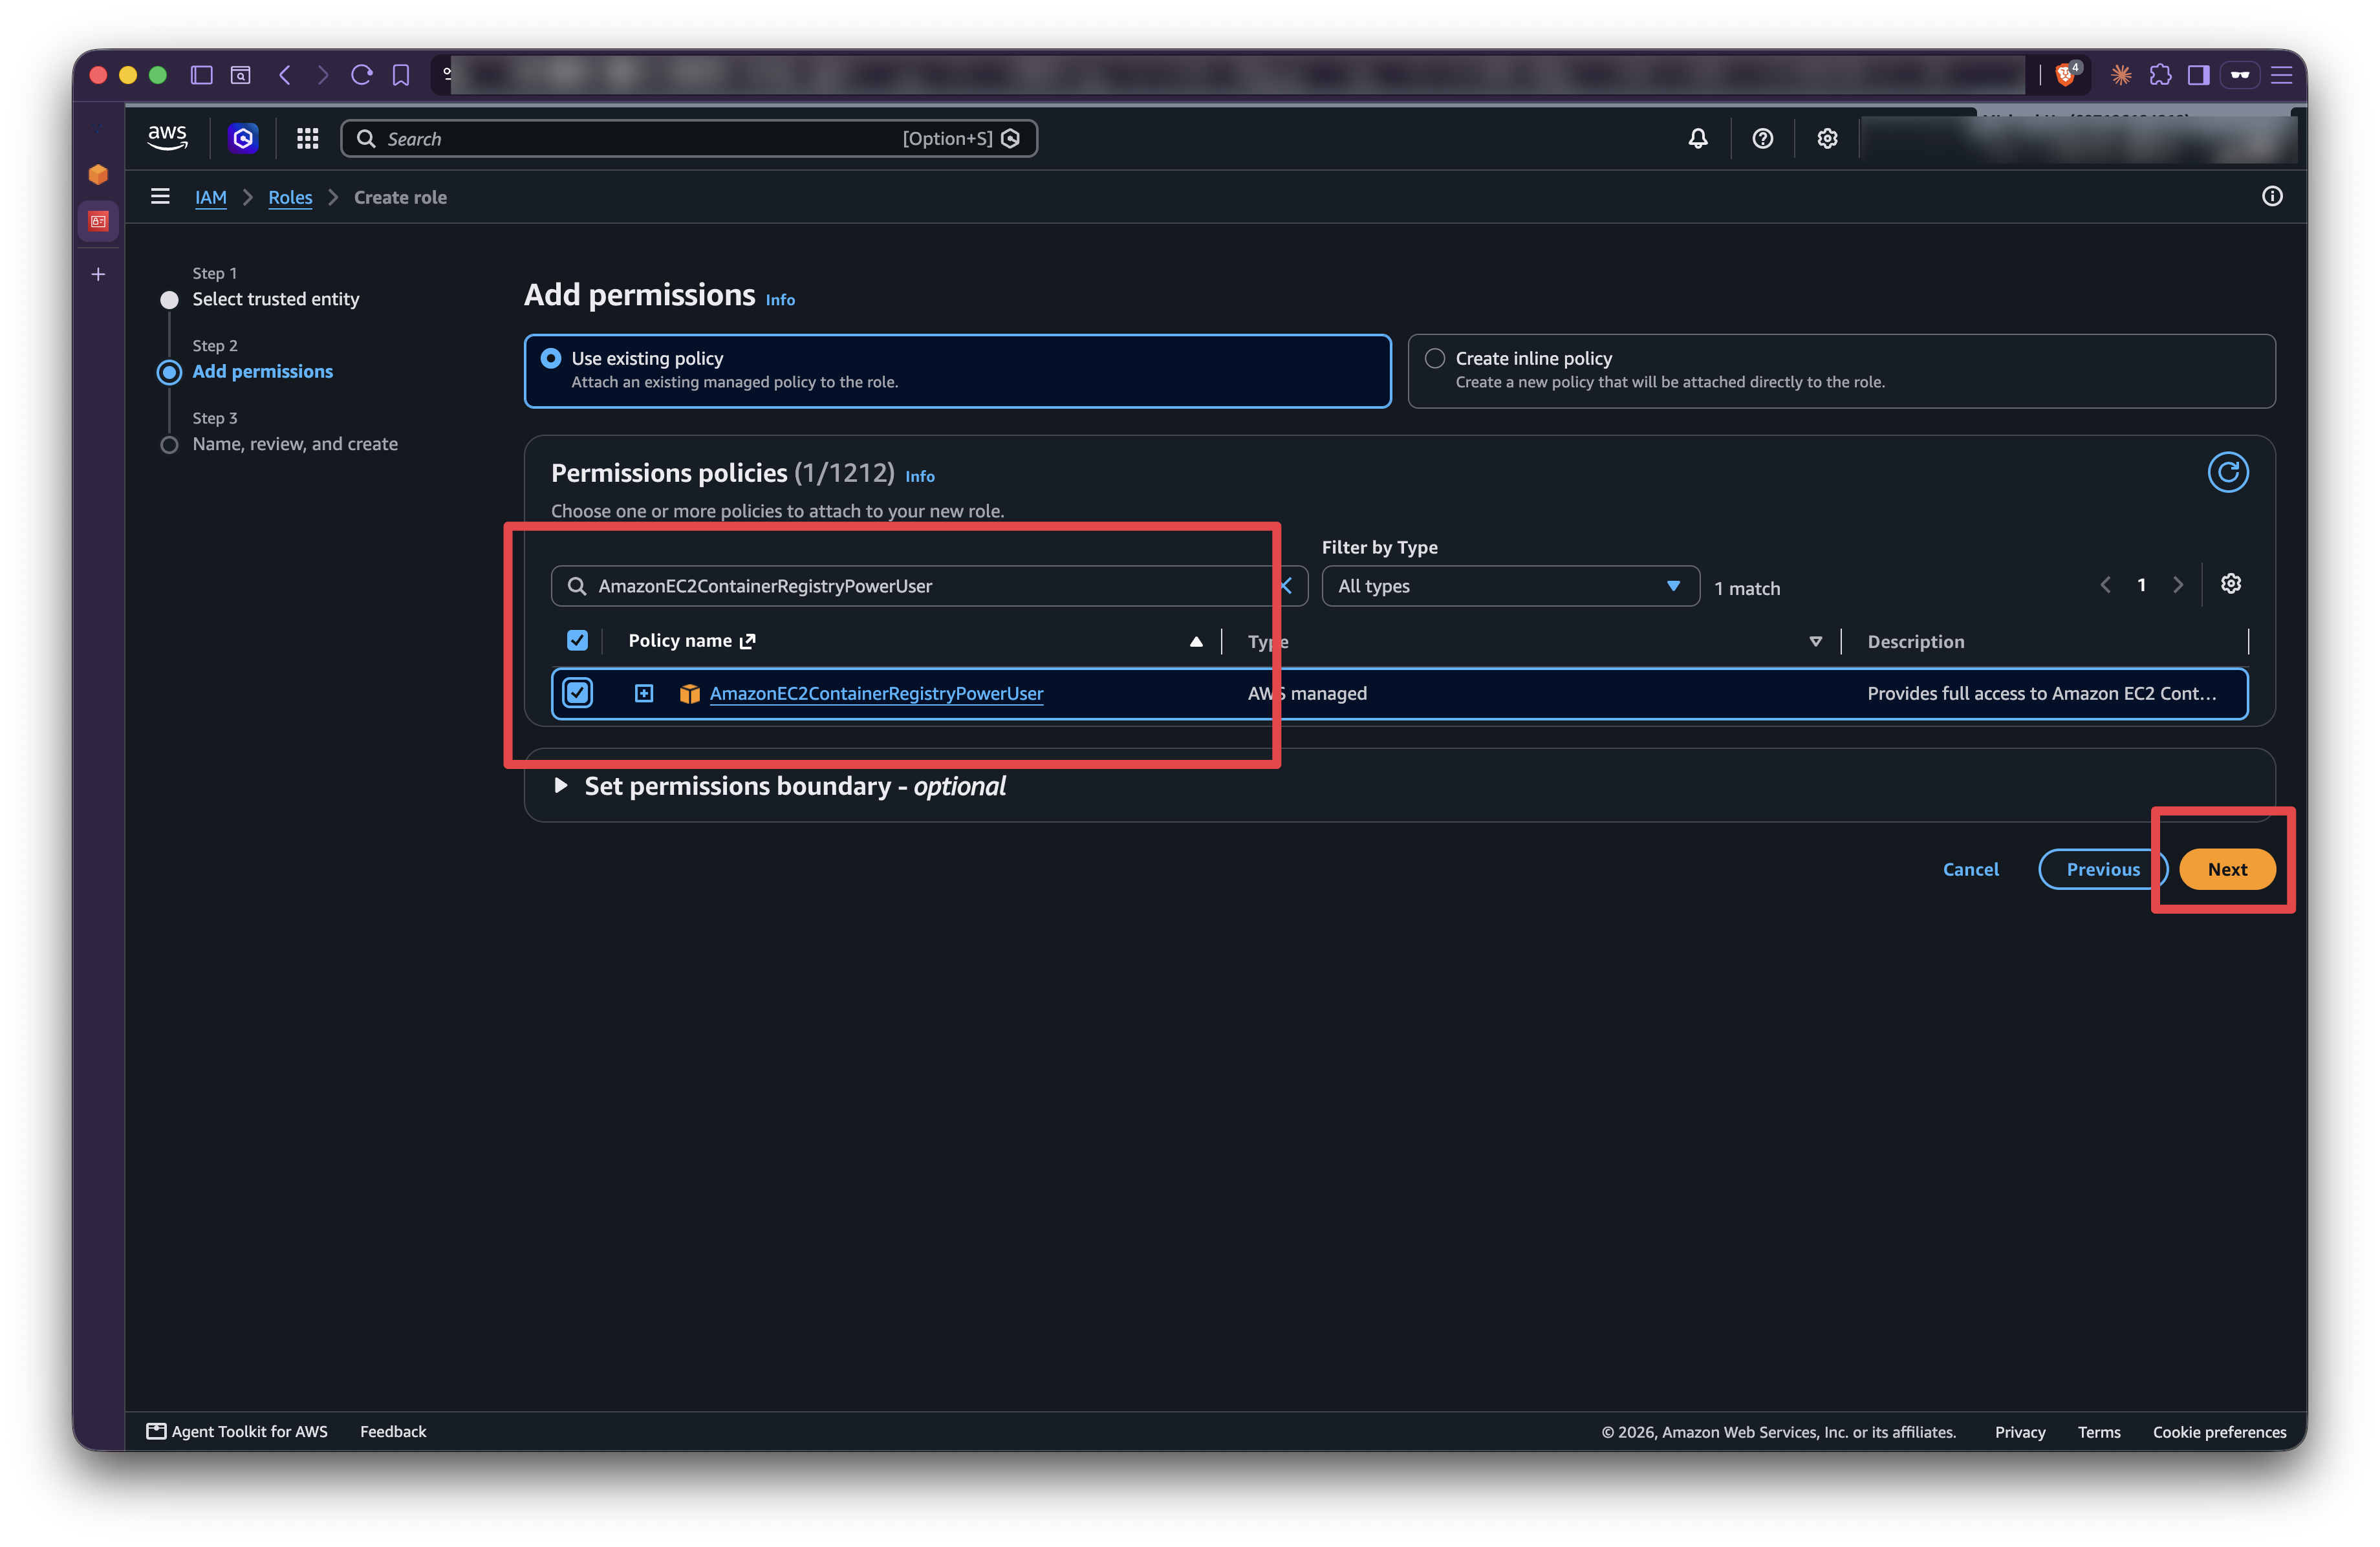The image size is (2380, 1547).
Task: Open the AWS home logo
Action: 167,138
